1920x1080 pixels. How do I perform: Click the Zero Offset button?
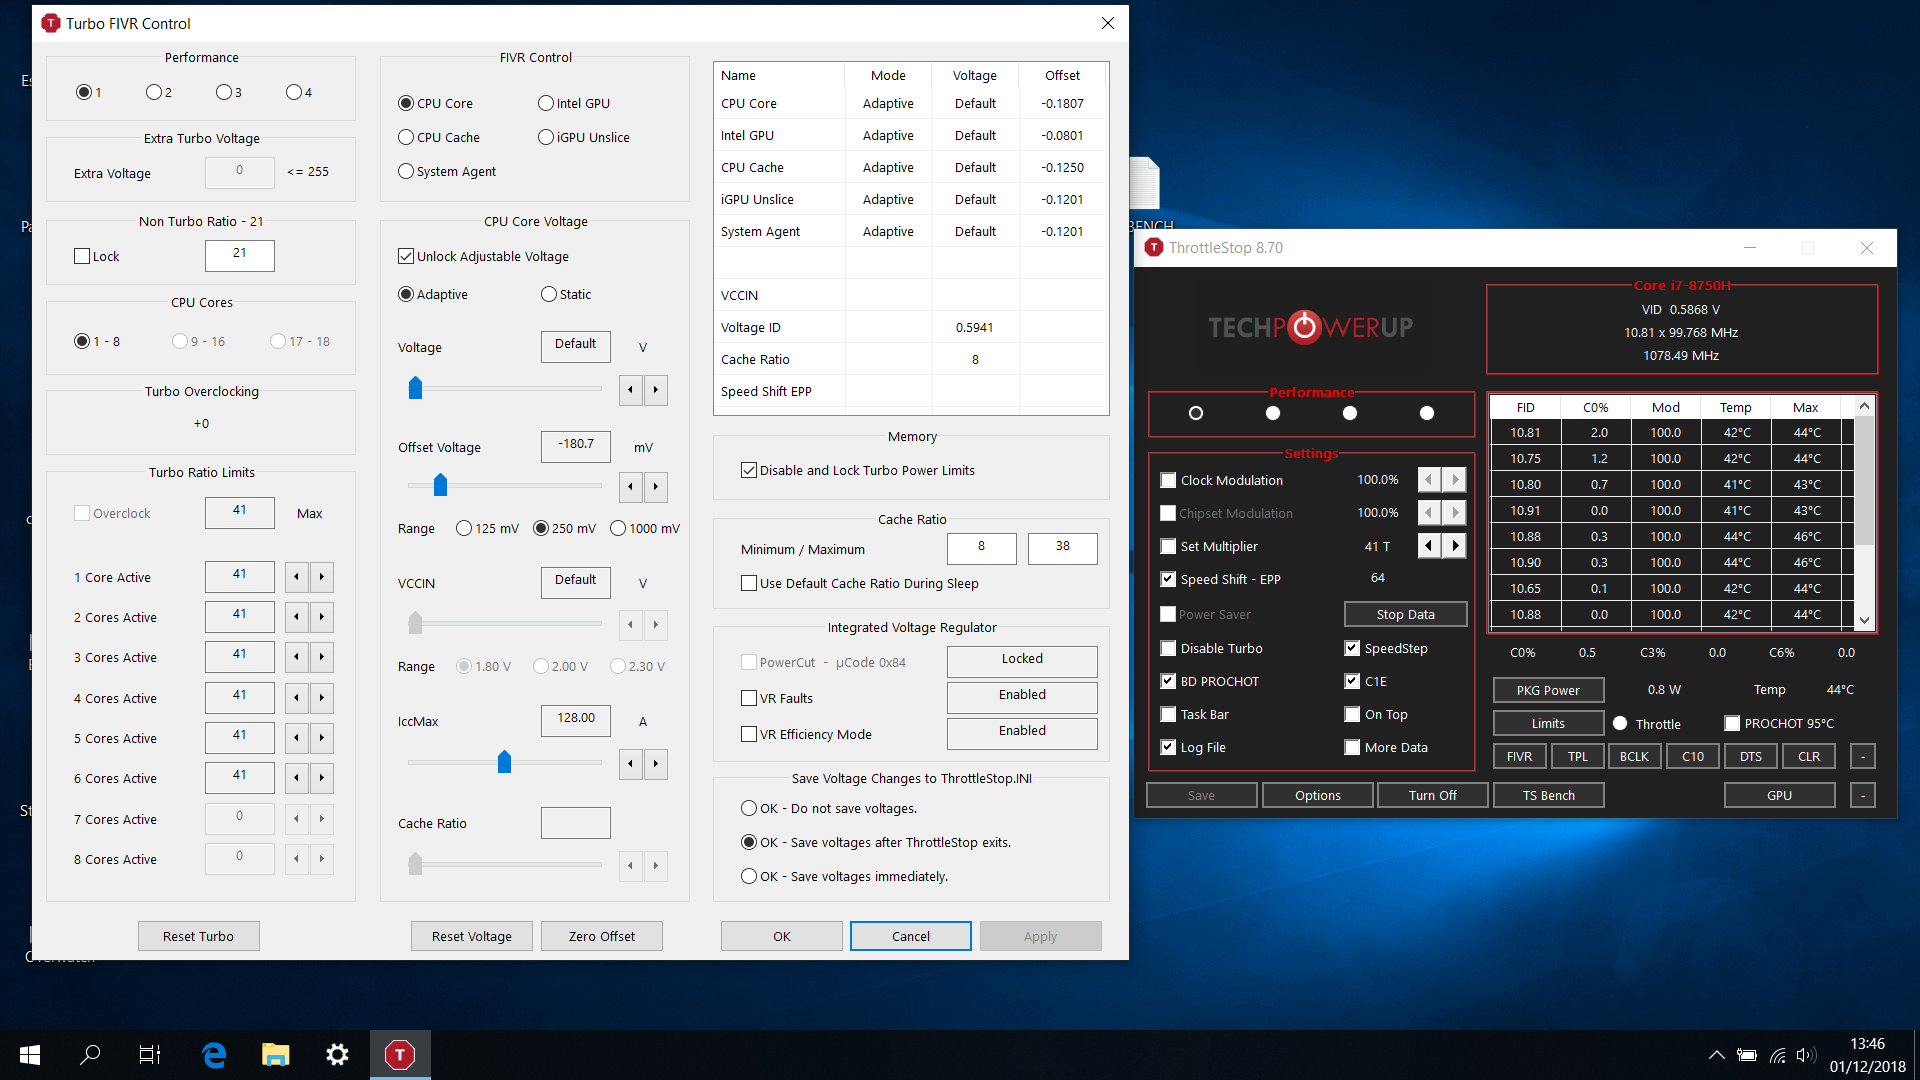(601, 936)
